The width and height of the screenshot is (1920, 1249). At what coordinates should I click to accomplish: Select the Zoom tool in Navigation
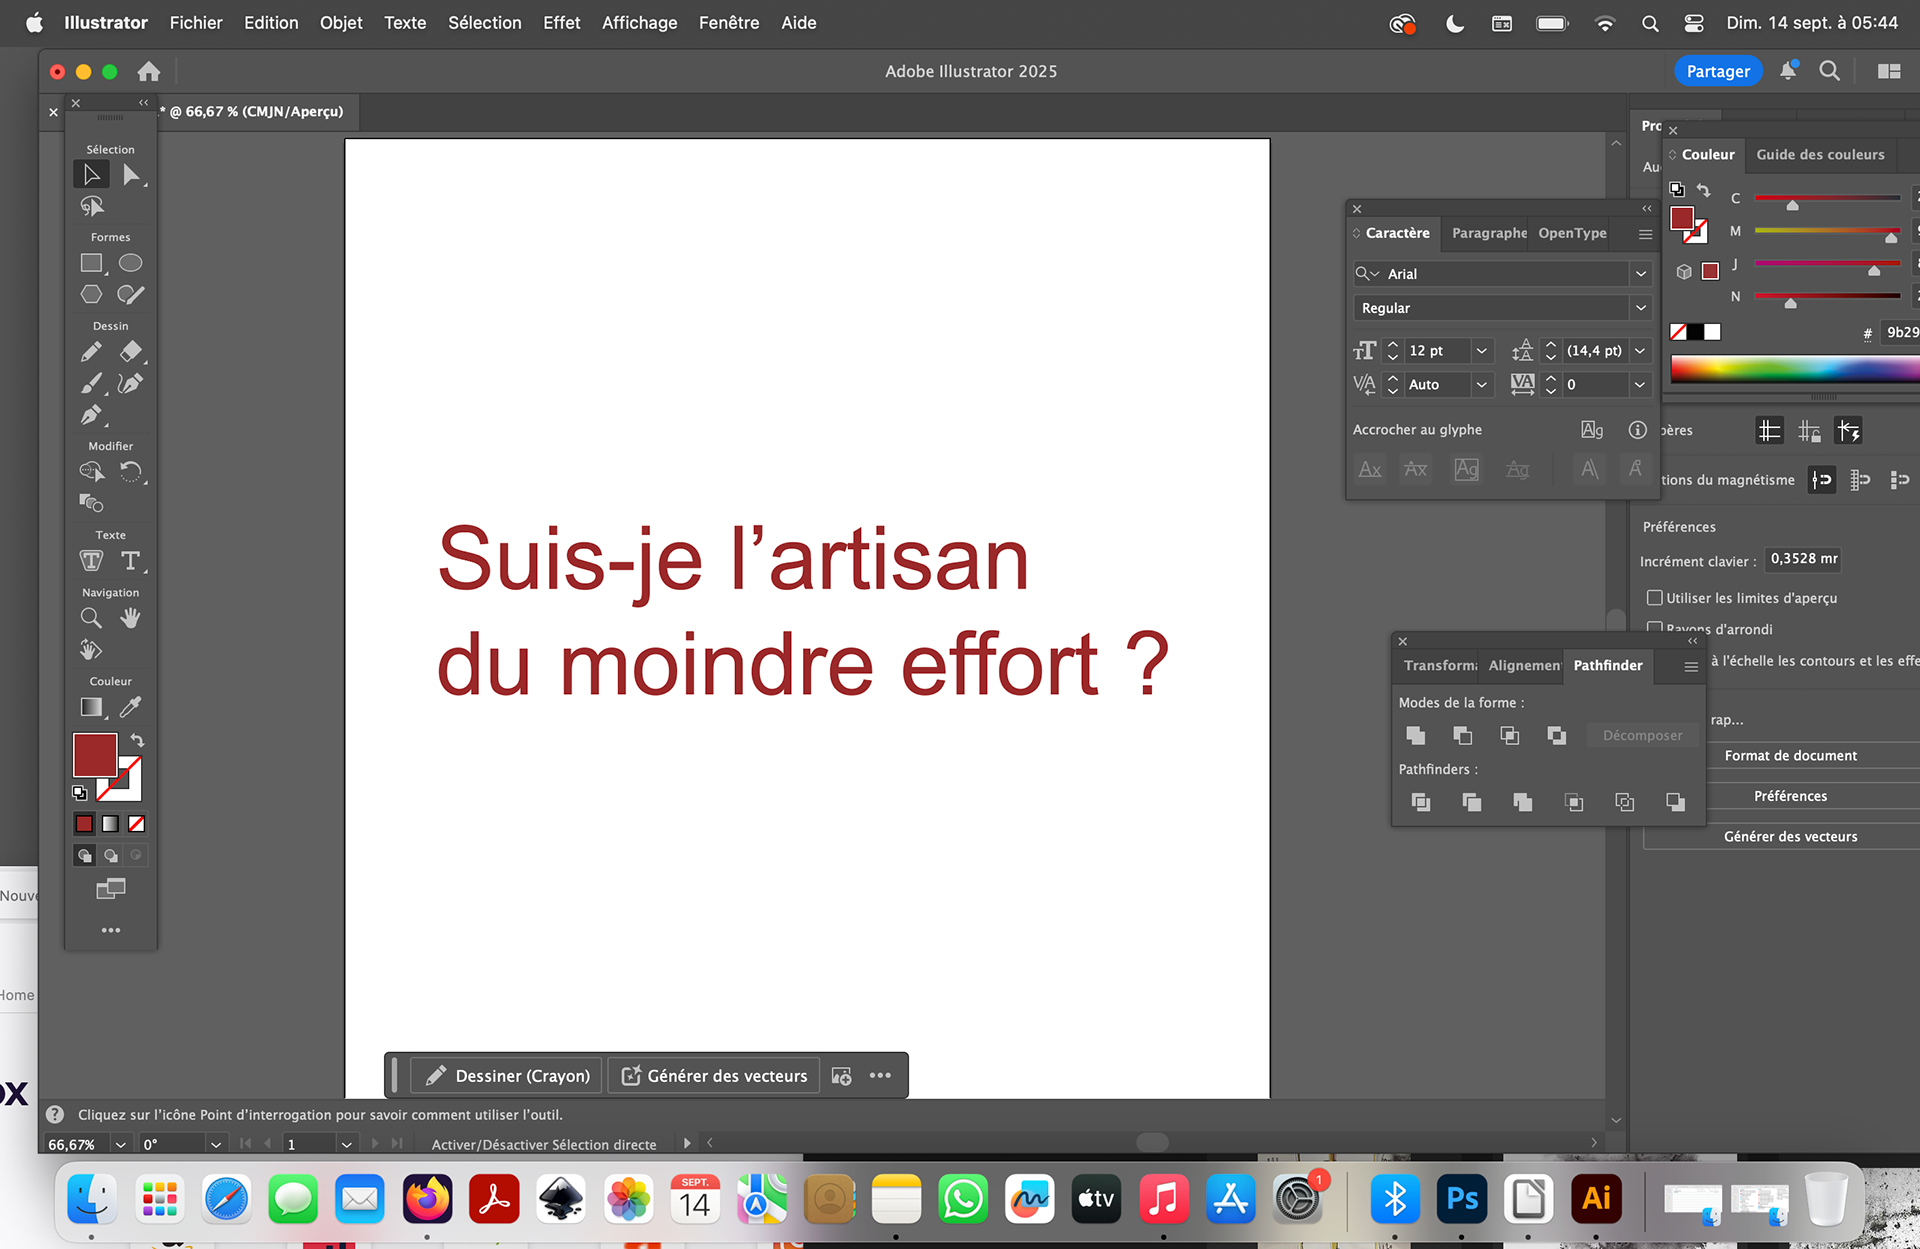pos(91,619)
